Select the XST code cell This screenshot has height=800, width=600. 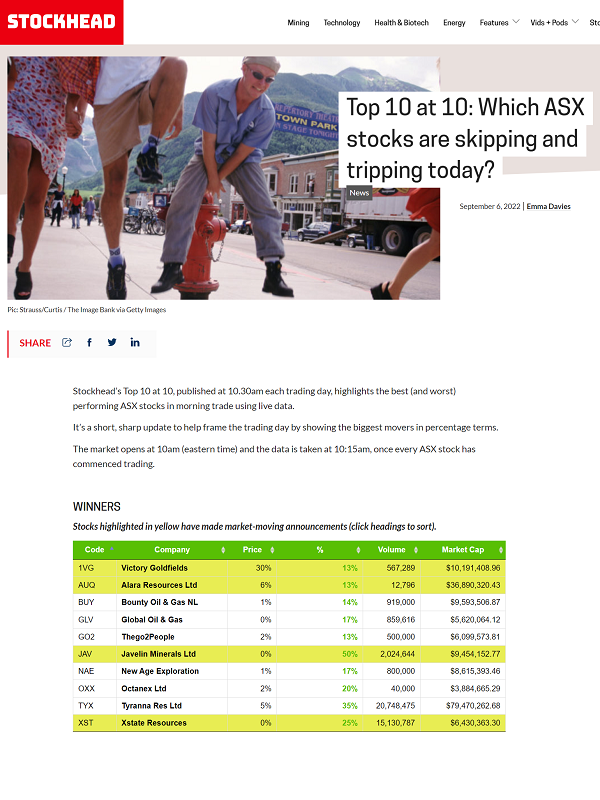pos(95,723)
